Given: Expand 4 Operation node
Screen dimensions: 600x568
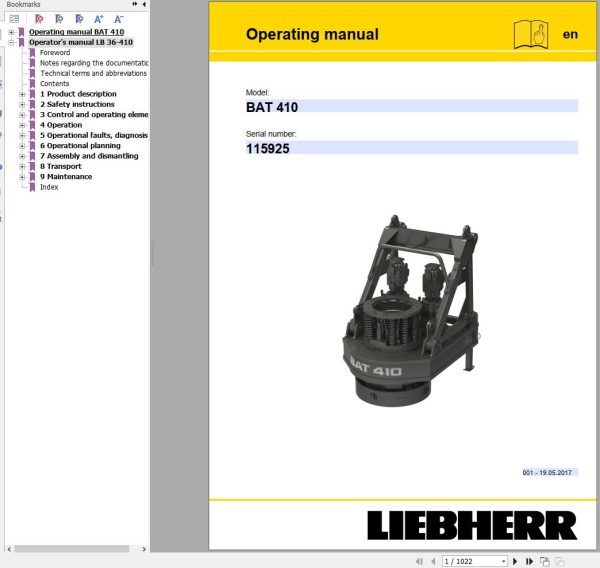Looking at the screenshot, I should point(22,125).
